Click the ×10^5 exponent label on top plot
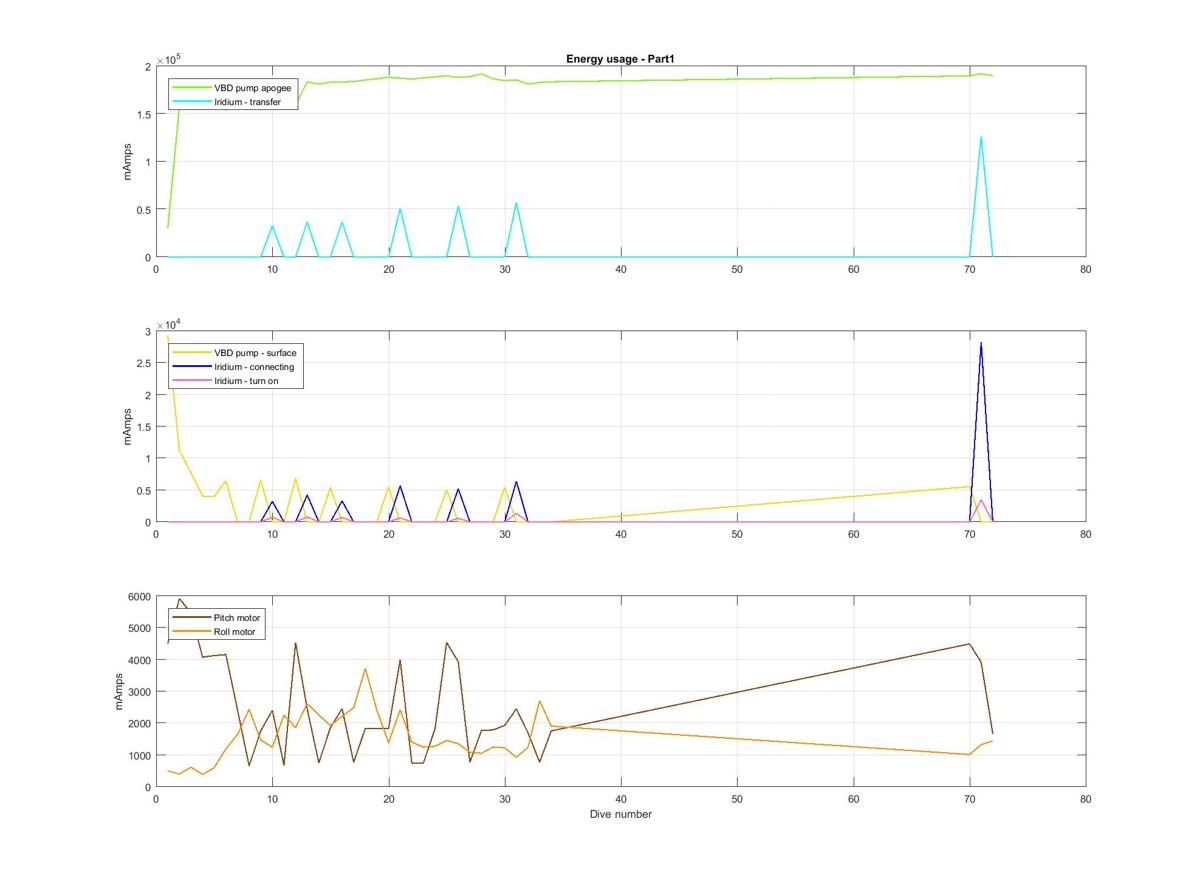Viewport: 1200px width, 885px height. (167, 60)
